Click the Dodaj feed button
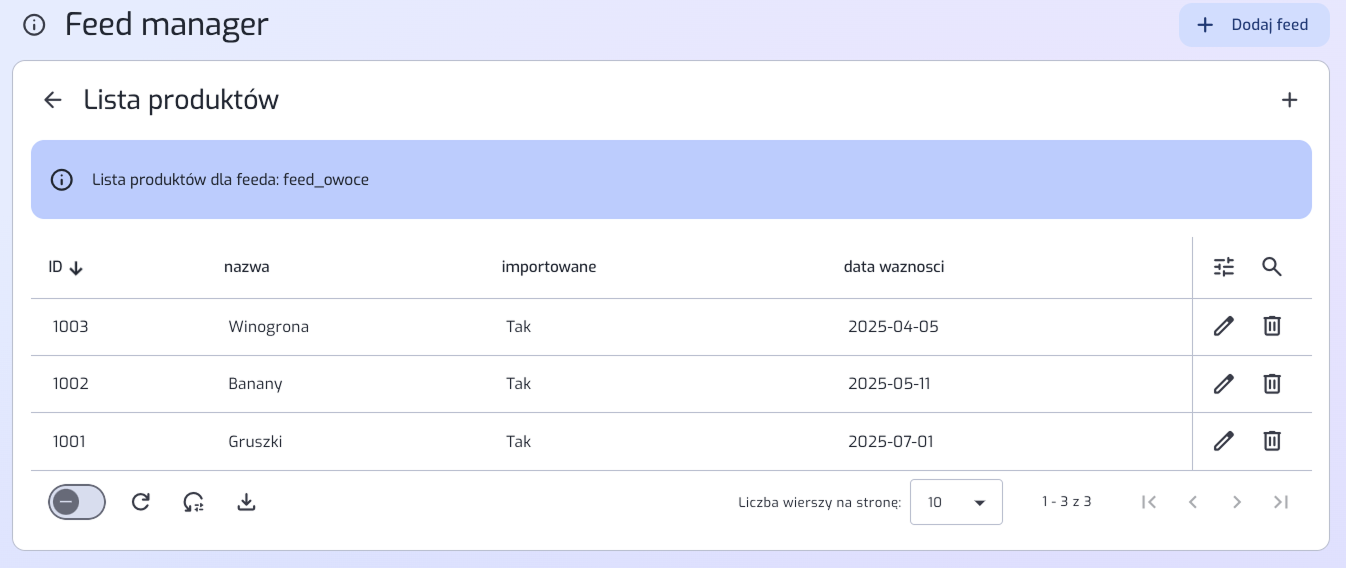This screenshot has height=568, width=1346. click(x=1254, y=25)
